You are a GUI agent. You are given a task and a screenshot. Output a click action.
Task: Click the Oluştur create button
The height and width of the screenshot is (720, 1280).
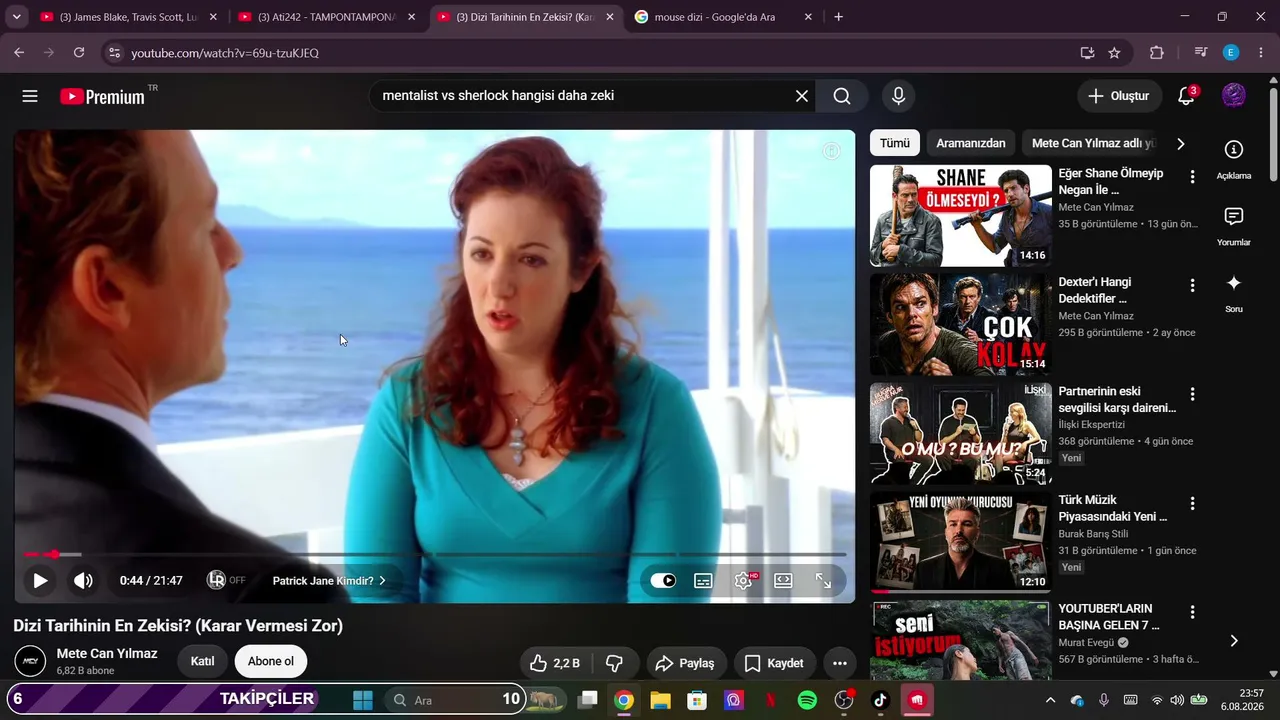pyautogui.click(x=1119, y=96)
